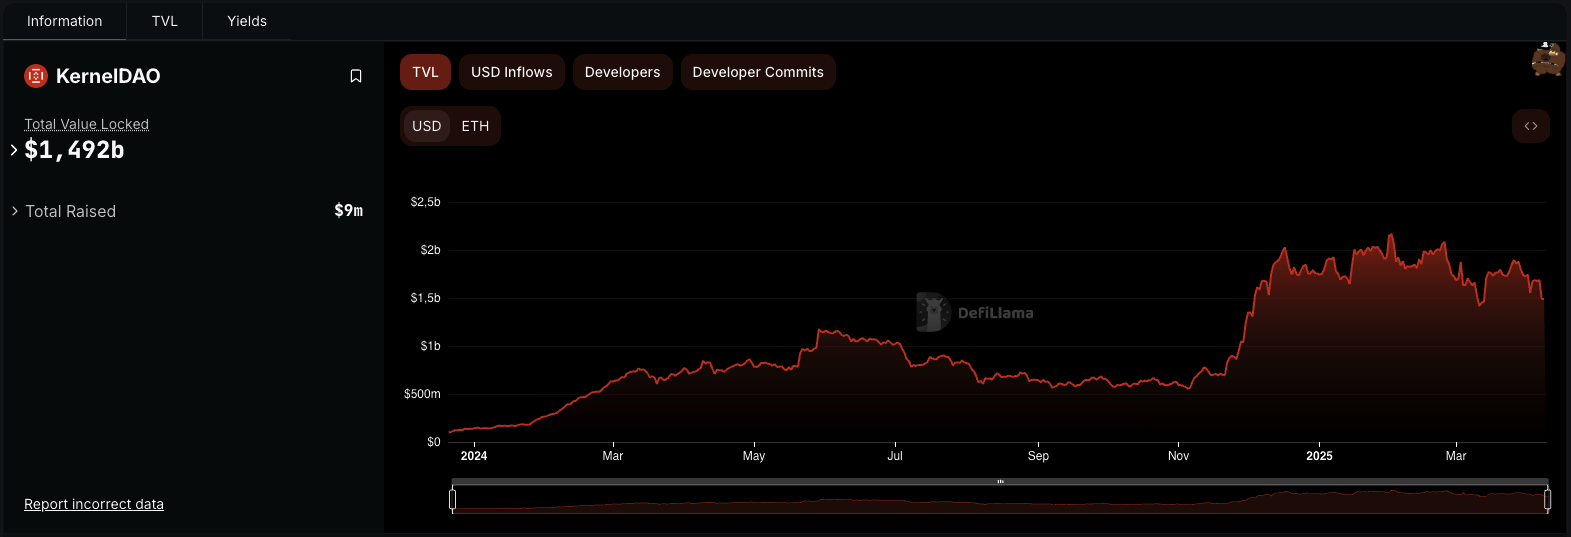Image resolution: width=1571 pixels, height=537 pixels.
Task: Toggle the USD Inflows chart metric
Action: [512, 72]
